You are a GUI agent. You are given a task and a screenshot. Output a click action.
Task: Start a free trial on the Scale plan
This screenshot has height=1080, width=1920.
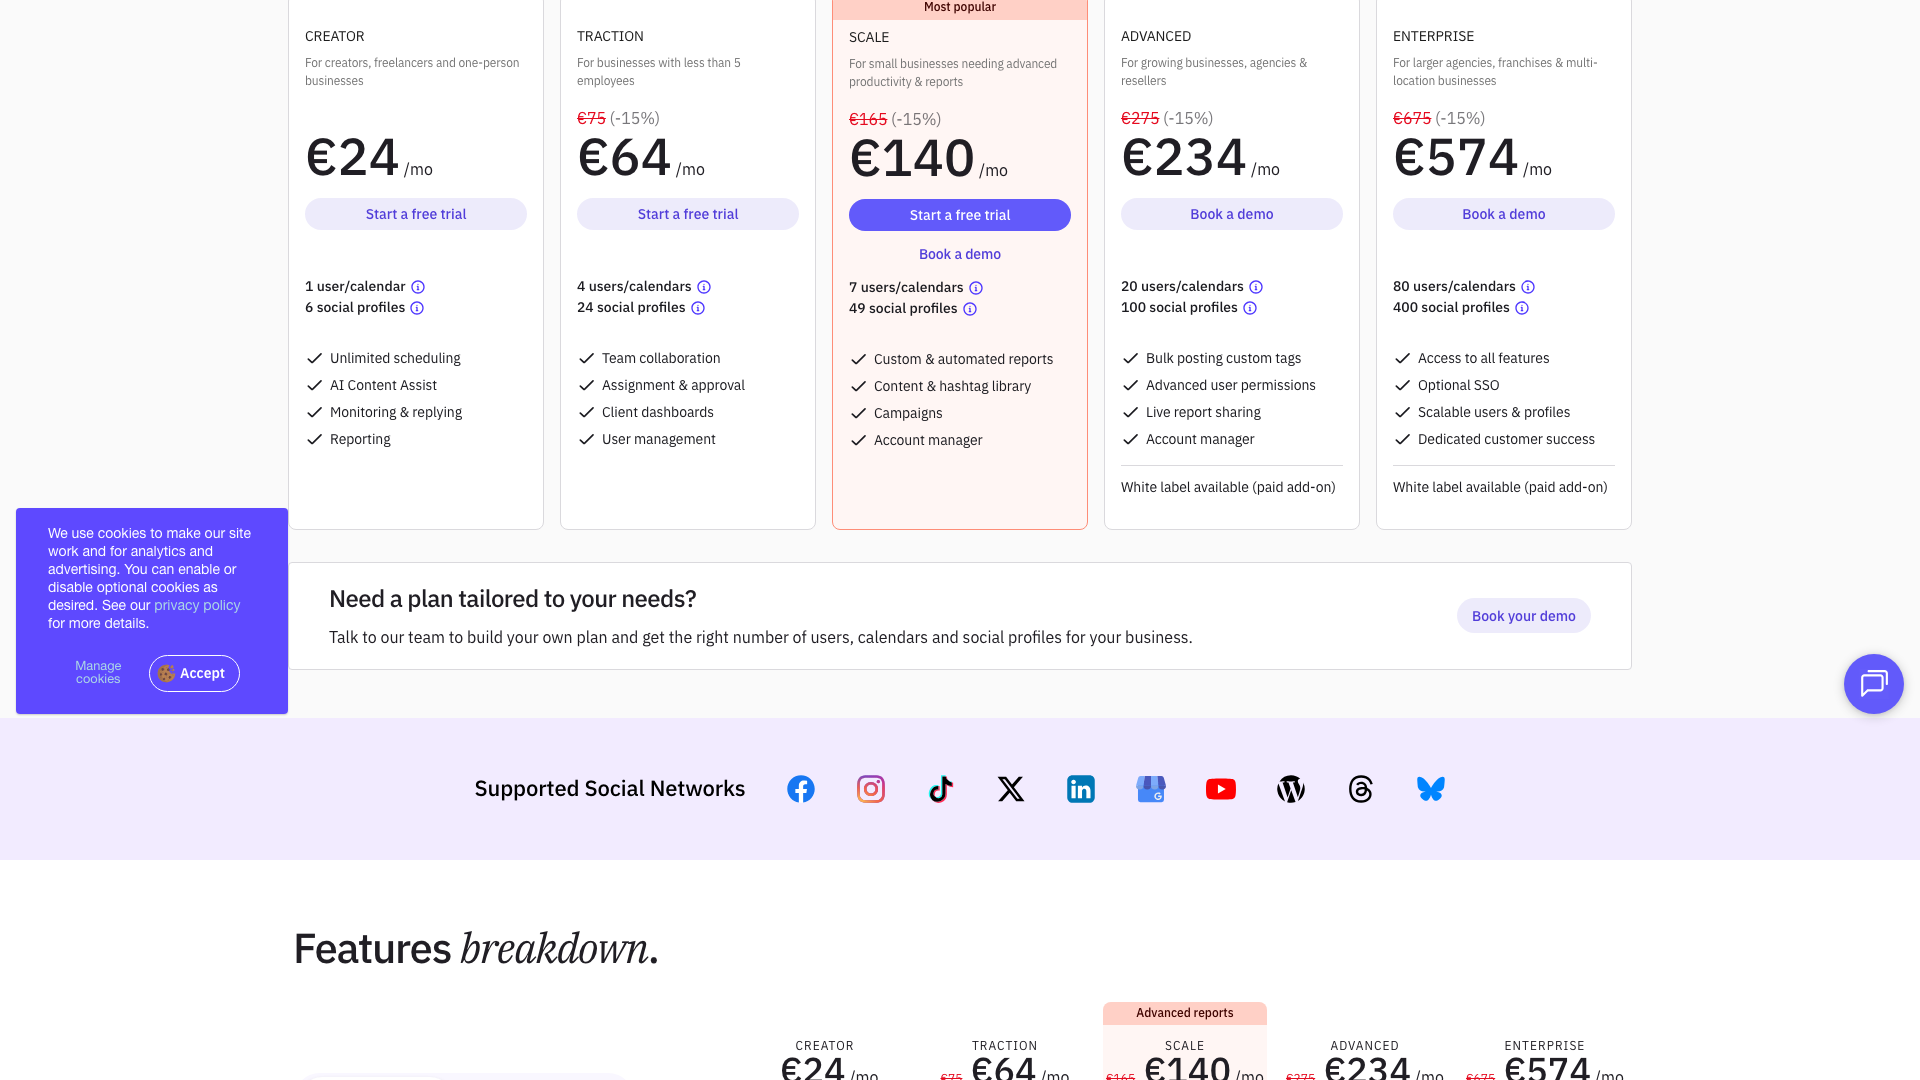pos(959,215)
